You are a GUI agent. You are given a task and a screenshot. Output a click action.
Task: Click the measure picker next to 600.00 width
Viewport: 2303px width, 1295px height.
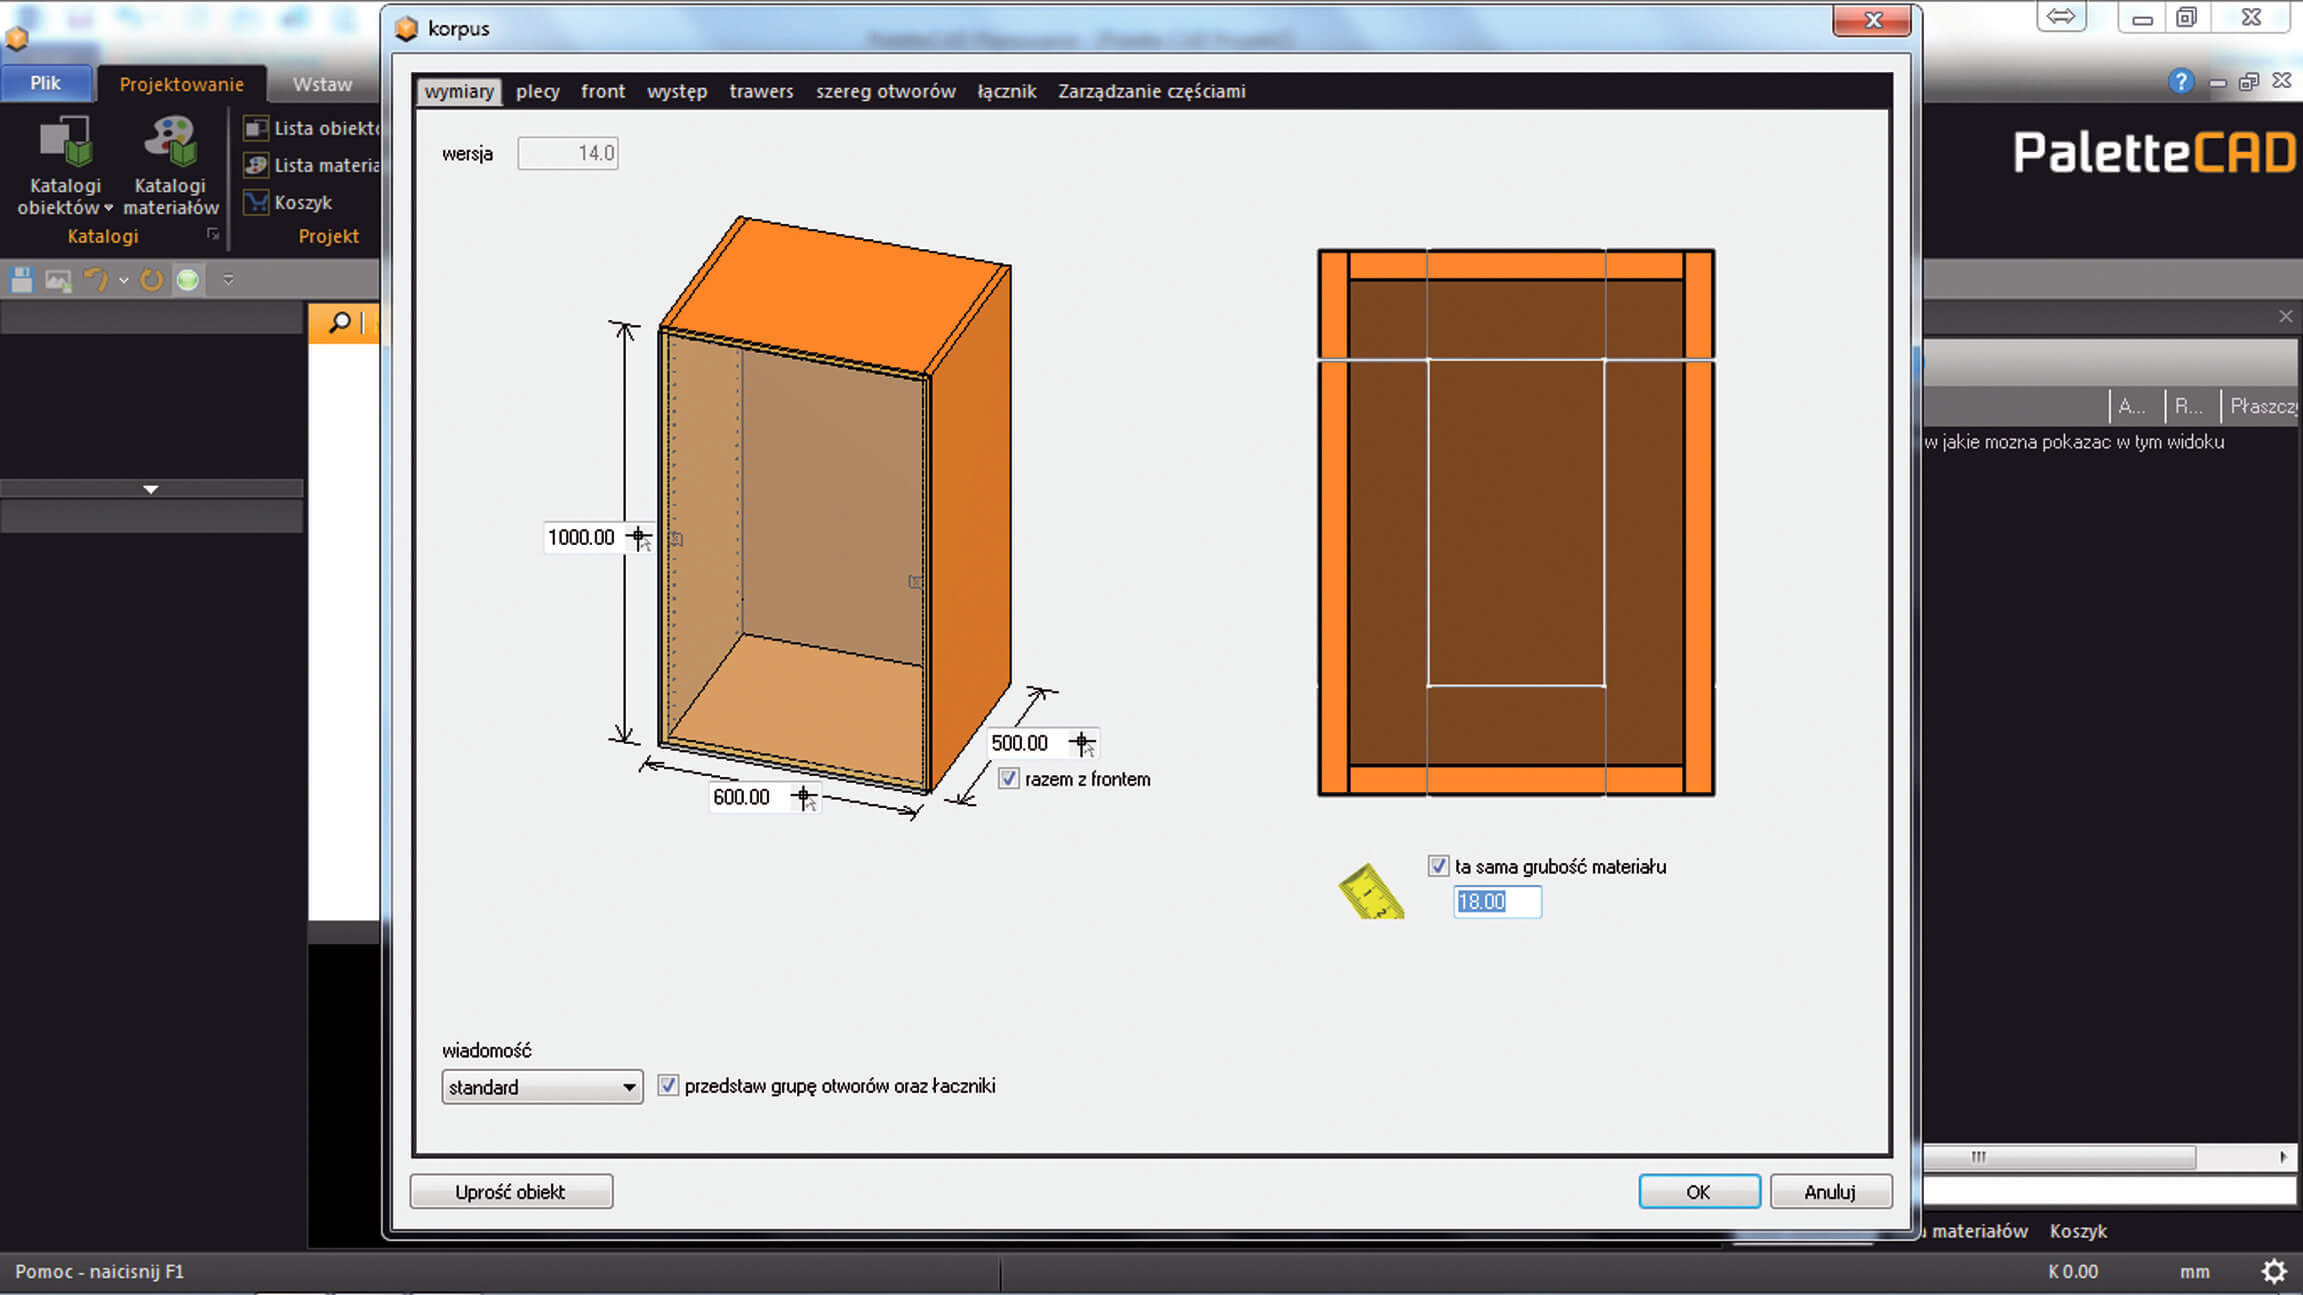tap(804, 797)
